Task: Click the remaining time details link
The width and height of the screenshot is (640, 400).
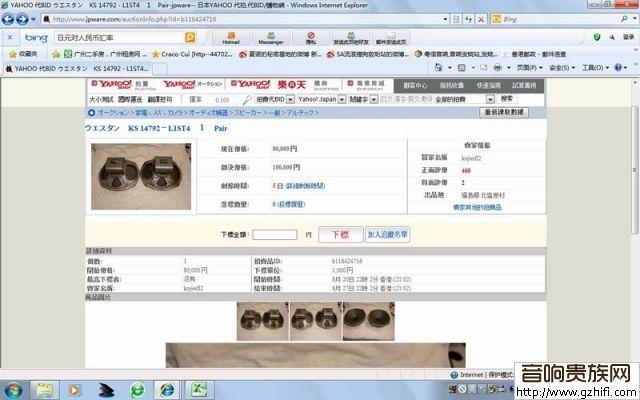Action: 305,186
